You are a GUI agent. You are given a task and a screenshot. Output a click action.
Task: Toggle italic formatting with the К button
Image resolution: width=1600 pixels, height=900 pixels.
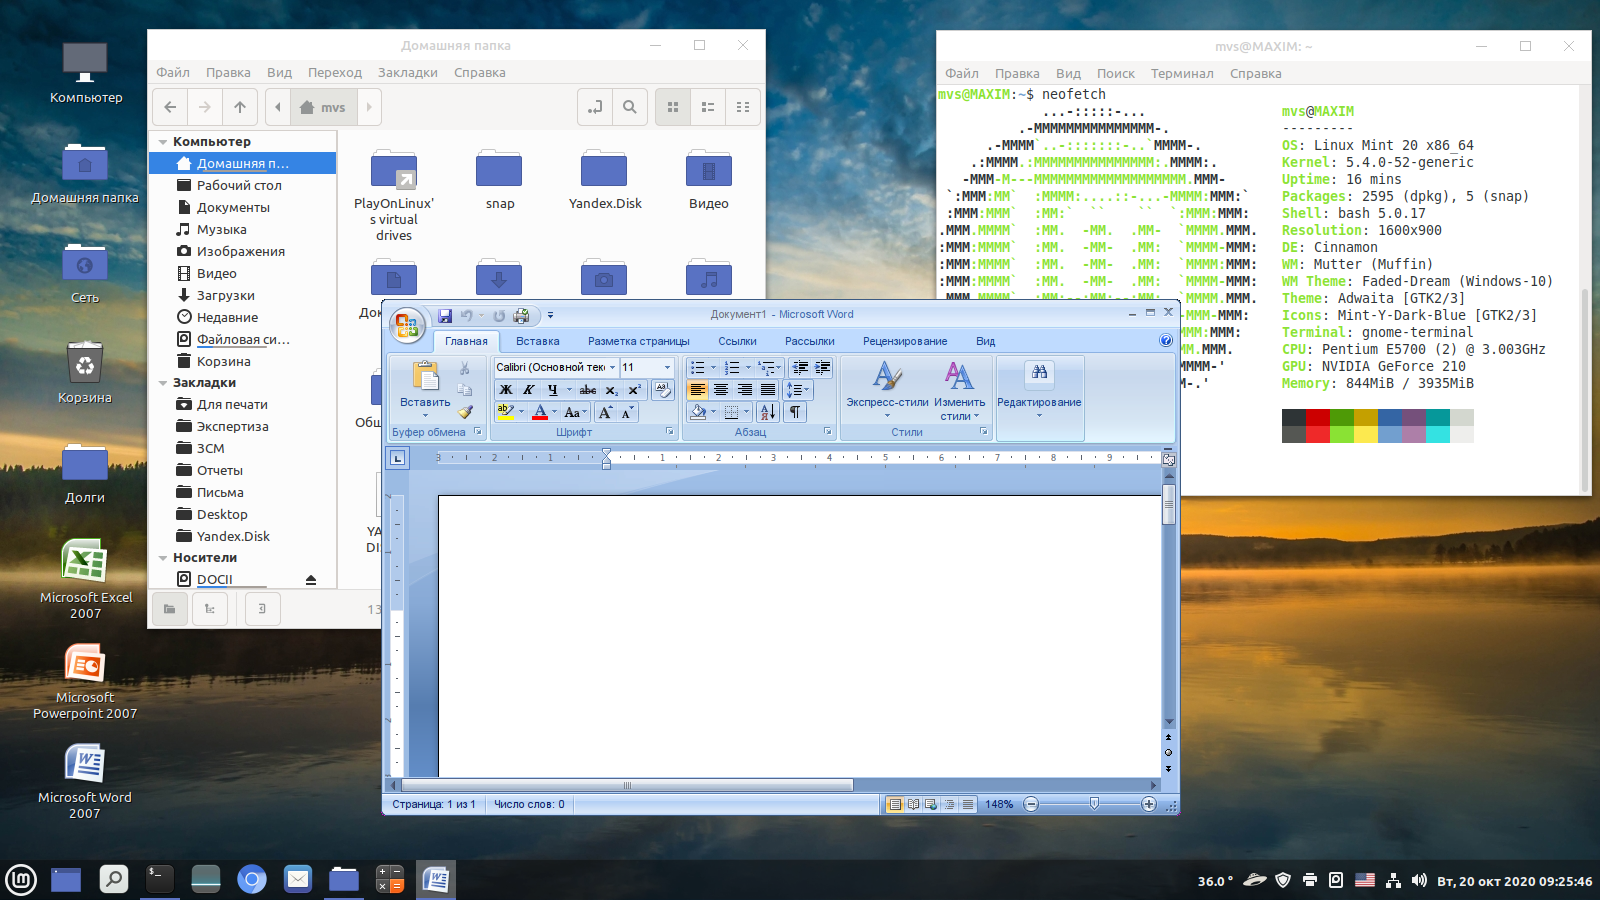529,390
